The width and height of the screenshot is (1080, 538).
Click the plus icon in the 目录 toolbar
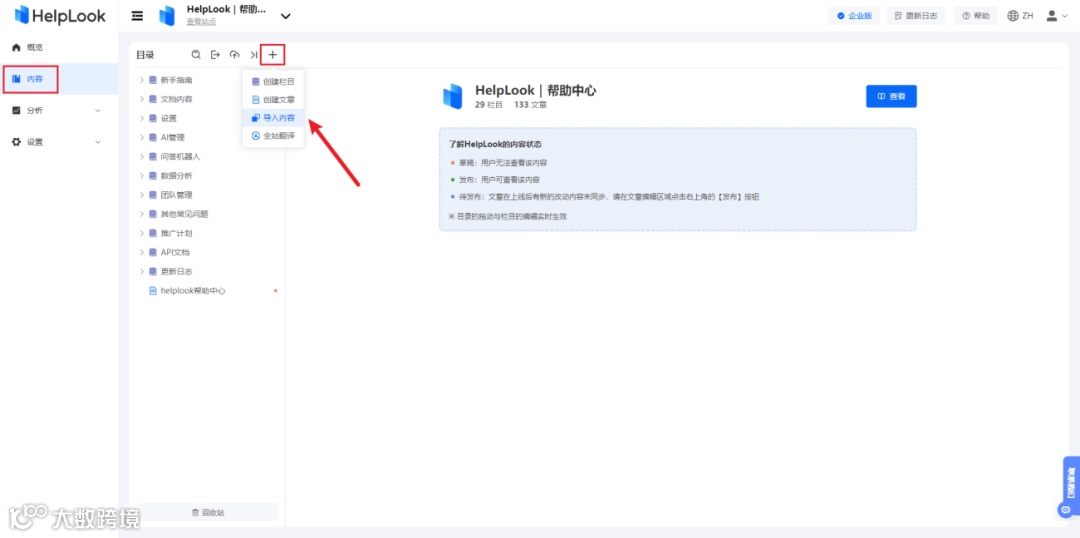pyautogui.click(x=273, y=54)
